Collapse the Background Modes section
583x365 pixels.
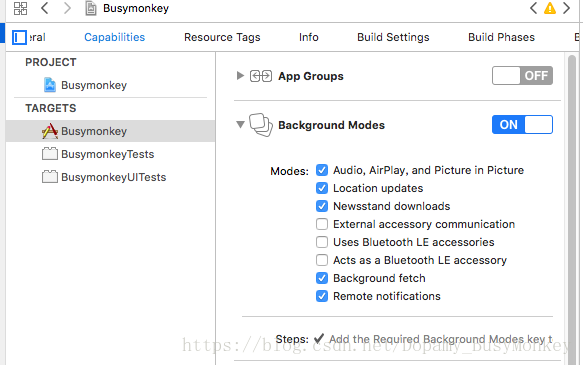tap(240, 125)
